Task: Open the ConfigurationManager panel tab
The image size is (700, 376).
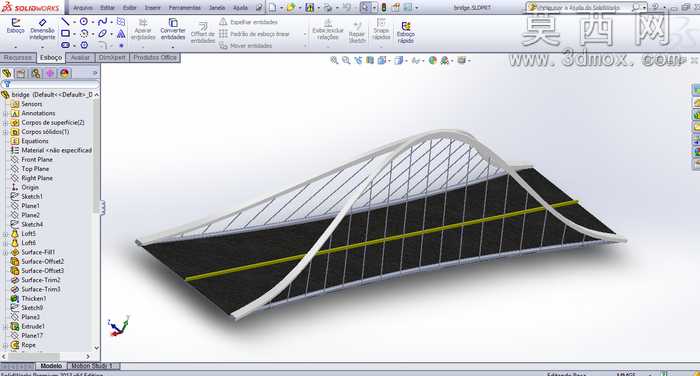Action: point(35,73)
